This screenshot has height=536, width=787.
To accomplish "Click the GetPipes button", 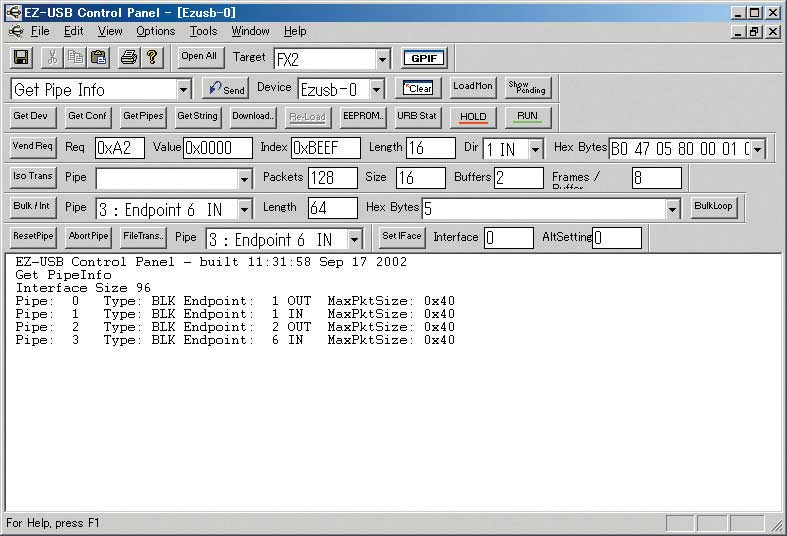I will click(x=144, y=117).
